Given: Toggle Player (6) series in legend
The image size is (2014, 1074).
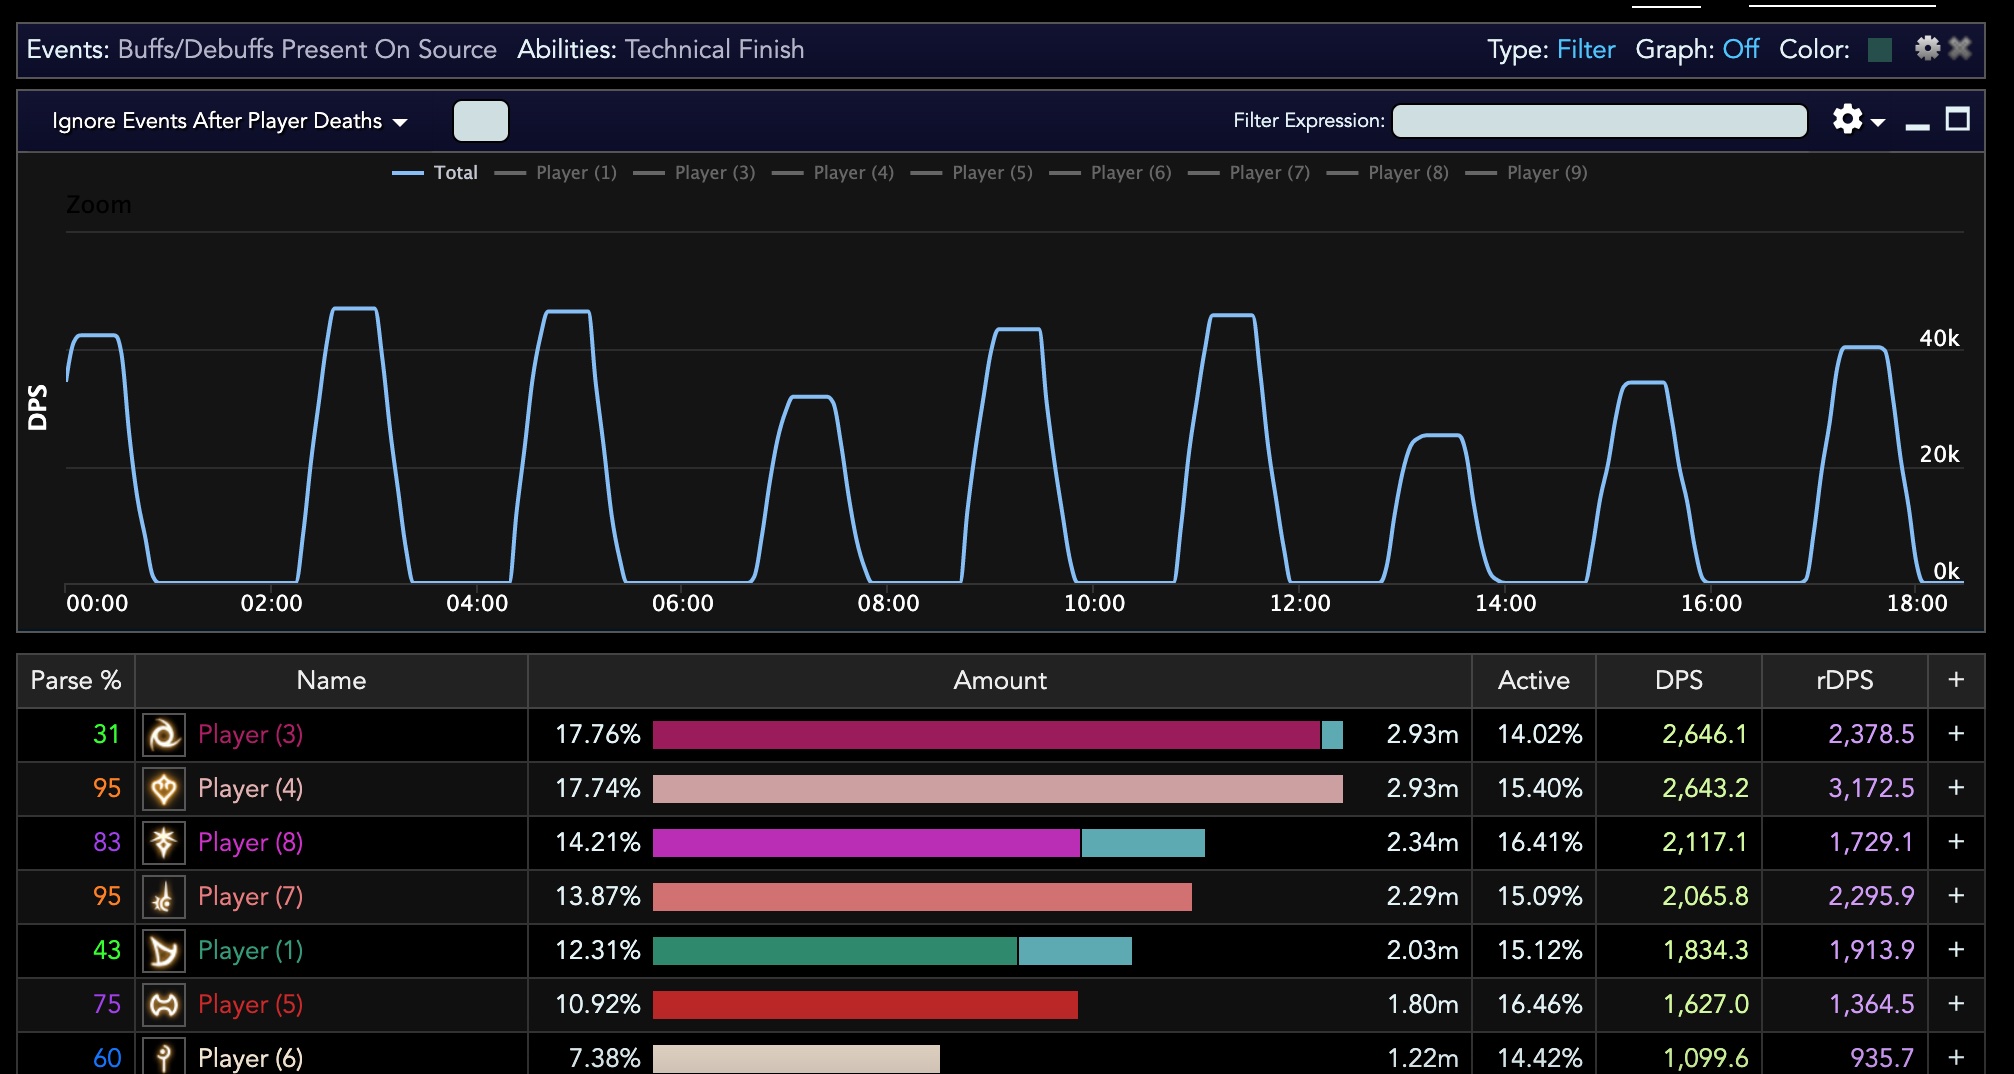Looking at the screenshot, I should point(1111,172).
